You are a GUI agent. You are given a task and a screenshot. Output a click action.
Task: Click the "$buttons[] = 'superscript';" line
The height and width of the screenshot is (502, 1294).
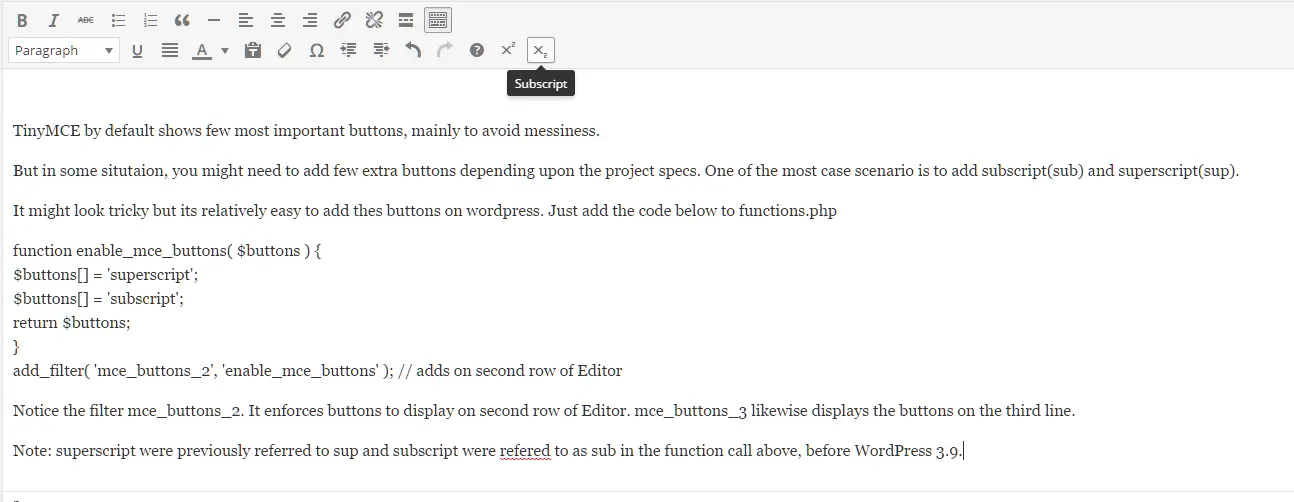coord(106,275)
